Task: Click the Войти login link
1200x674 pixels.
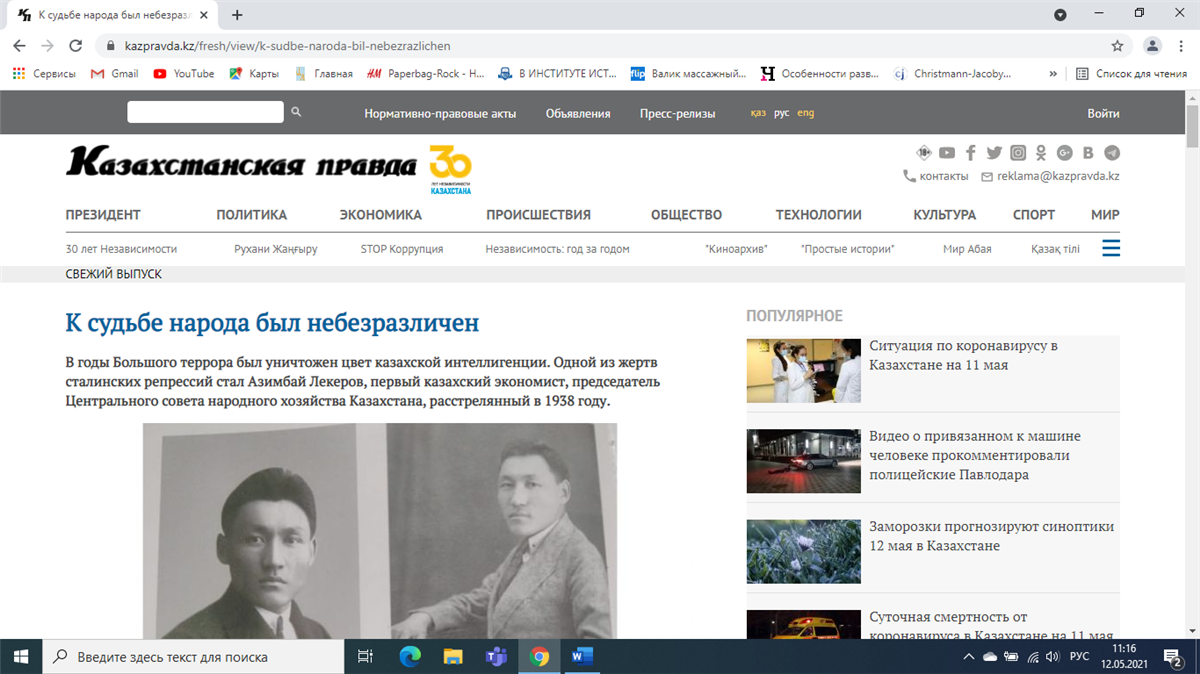Action: (1103, 114)
